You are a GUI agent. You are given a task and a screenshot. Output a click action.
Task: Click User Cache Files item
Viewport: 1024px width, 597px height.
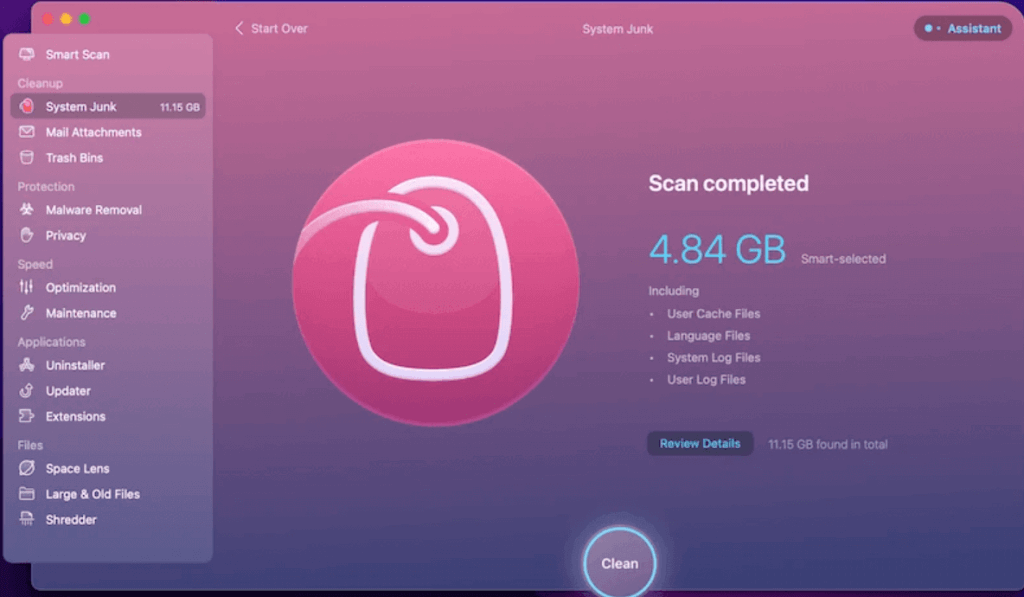pos(713,314)
